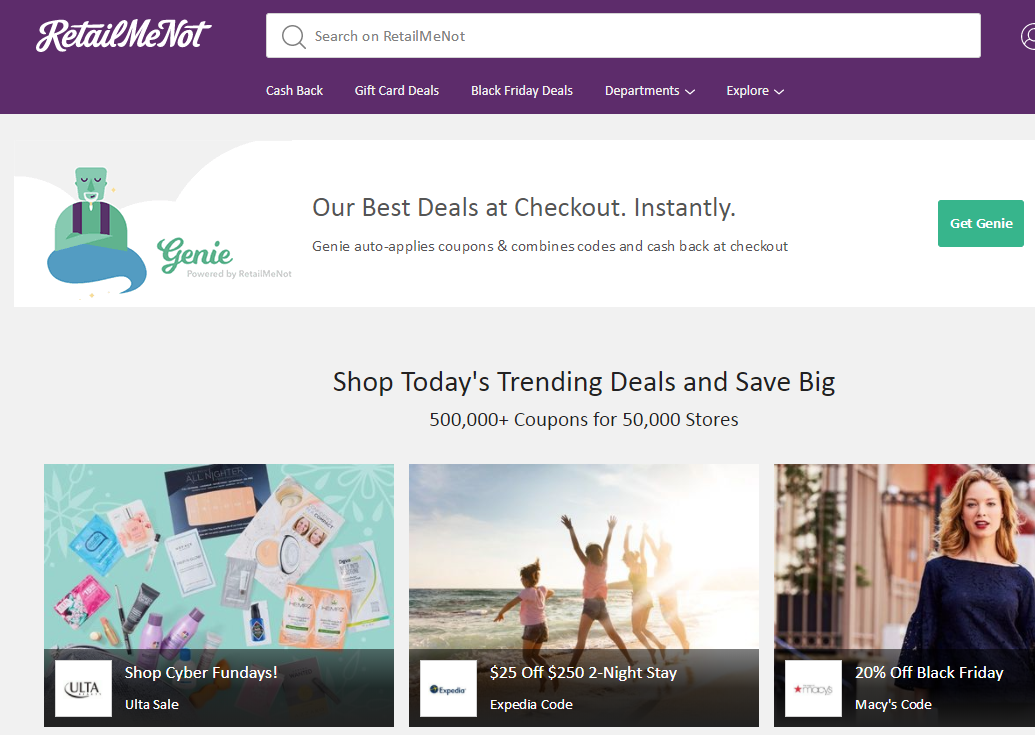Go to Gift Card Deals
This screenshot has height=735, width=1035.
click(397, 91)
